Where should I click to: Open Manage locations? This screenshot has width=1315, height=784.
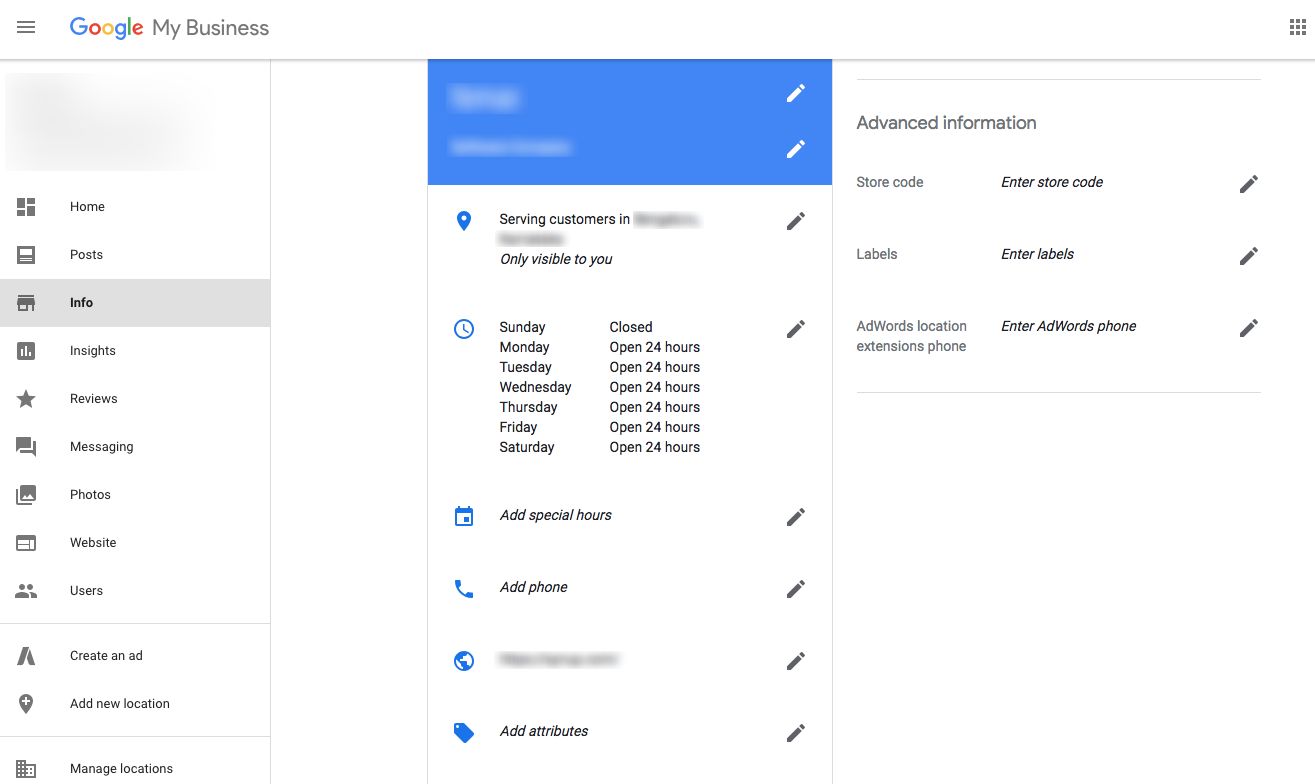point(121,768)
